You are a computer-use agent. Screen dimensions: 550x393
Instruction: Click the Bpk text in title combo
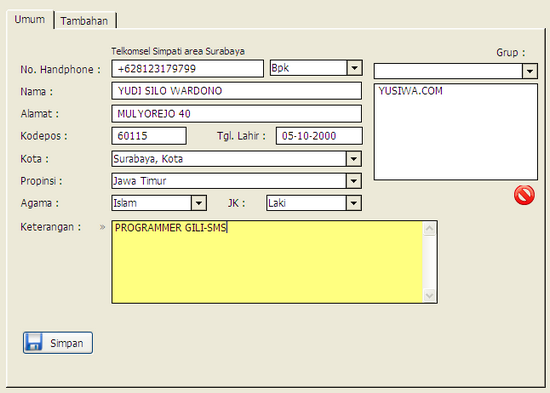(280, 68)
